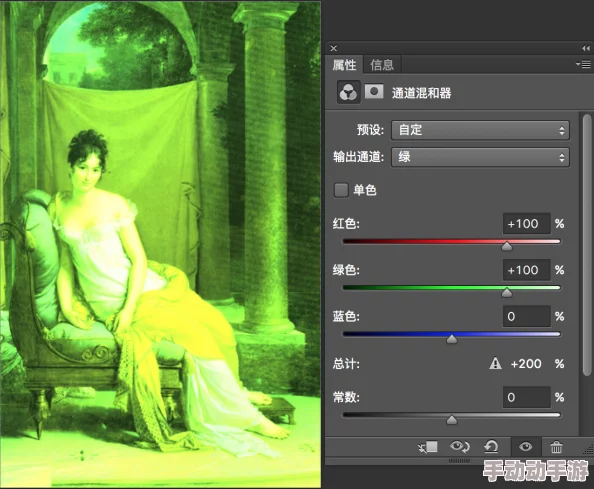Click the 蓝色 value input field
This screenshot has width=594, height=489.
(526, 316)
